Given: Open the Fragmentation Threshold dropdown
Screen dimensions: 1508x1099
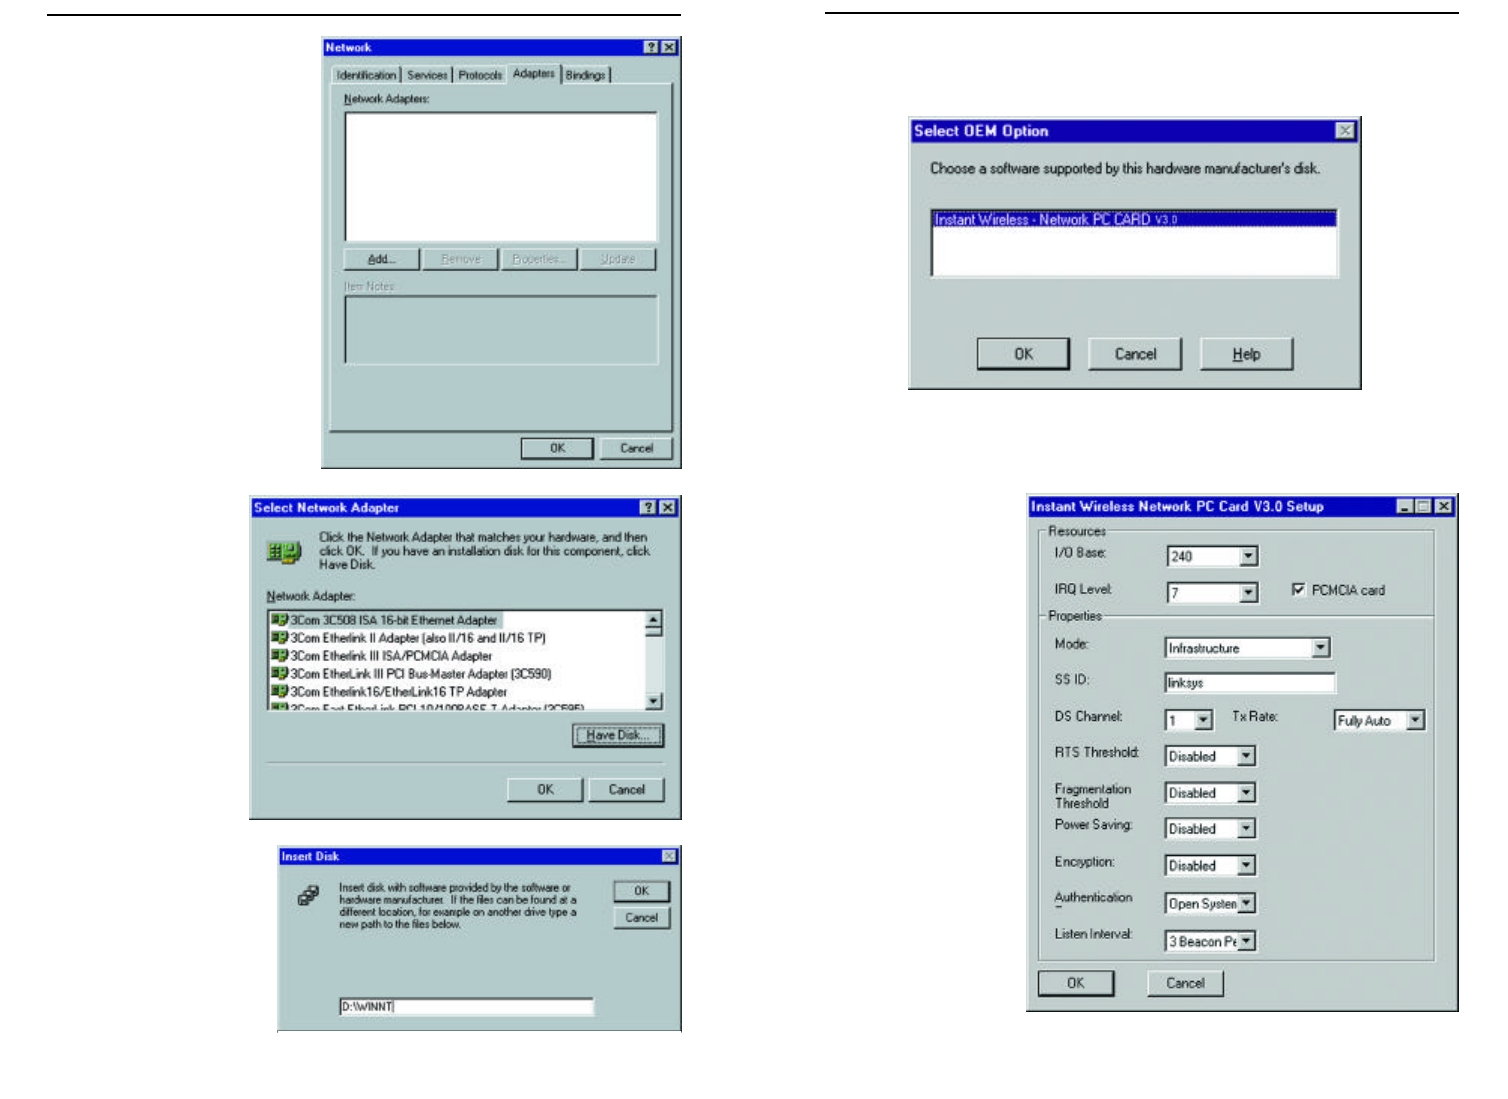Looking at the screenshot, I should point(1247,793).
